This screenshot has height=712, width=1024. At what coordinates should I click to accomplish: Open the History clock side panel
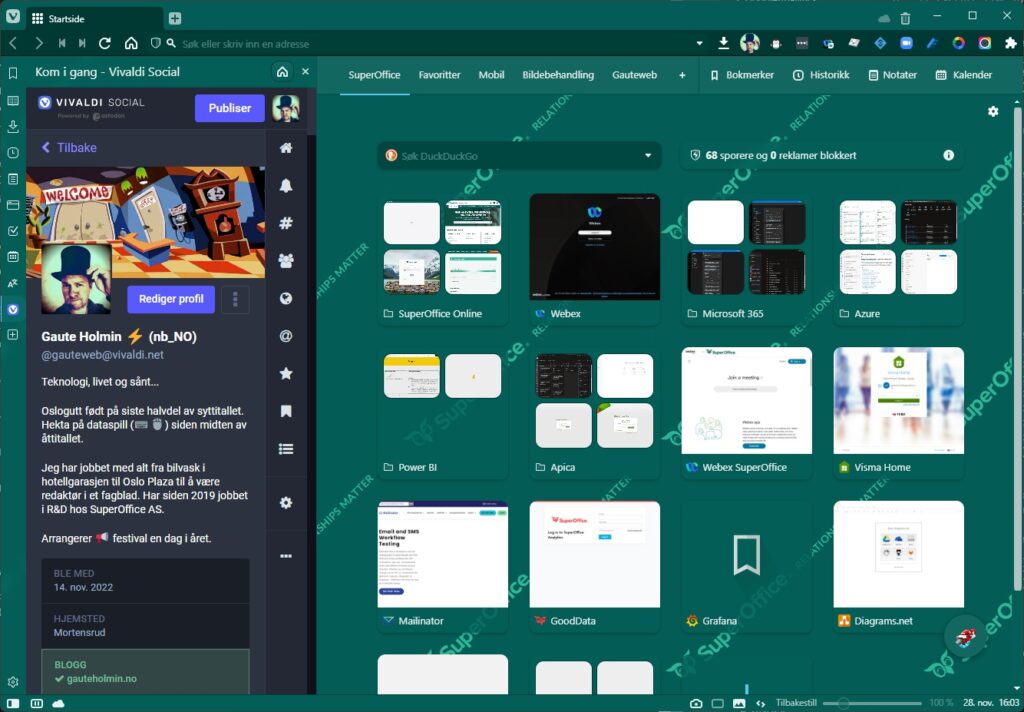click(x=12, y=153)
